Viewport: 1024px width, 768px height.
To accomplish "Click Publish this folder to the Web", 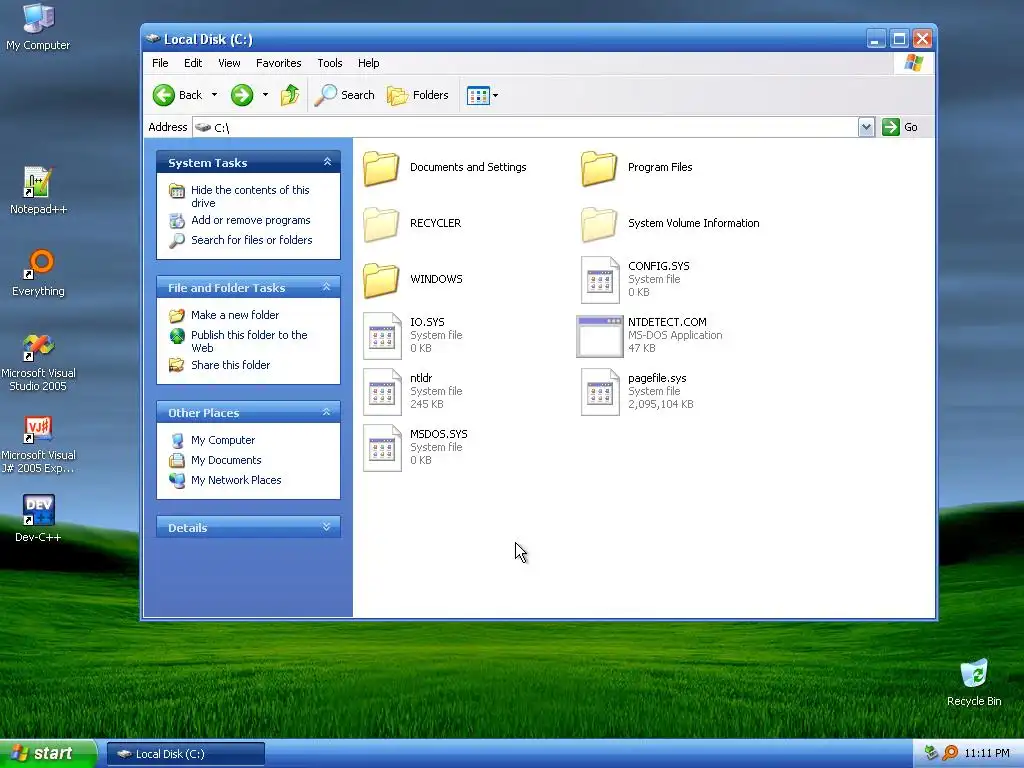I will point(249,342).
